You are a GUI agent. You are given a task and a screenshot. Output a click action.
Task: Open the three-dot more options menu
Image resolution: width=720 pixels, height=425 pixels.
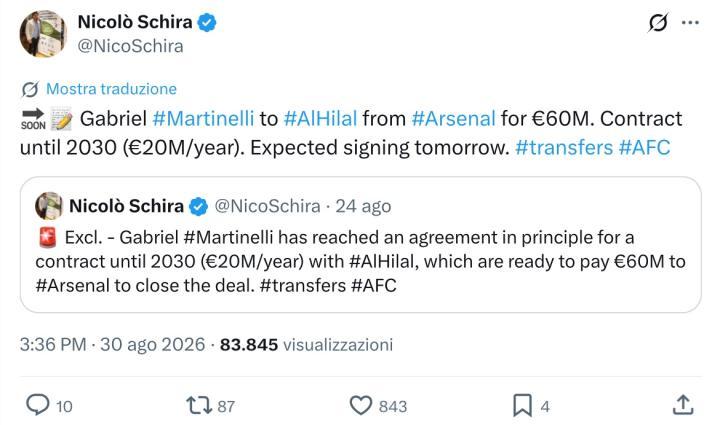tap(691, 22)
